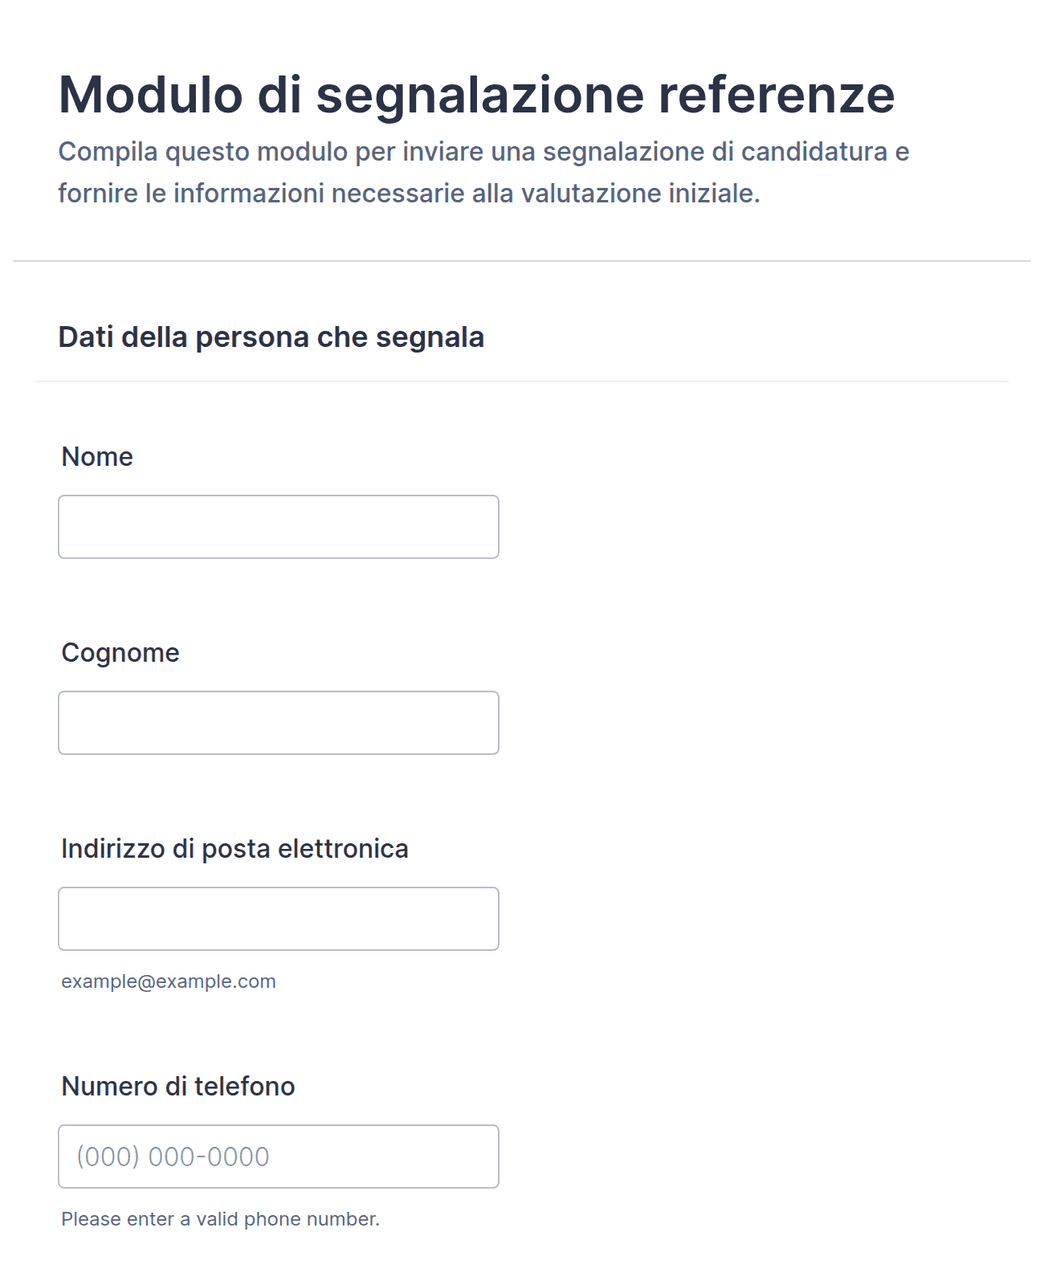This screenshot has height=1285, width=1044.
Task: Click the Dati della persona che segnala heading
Action: tap(271, 337)
